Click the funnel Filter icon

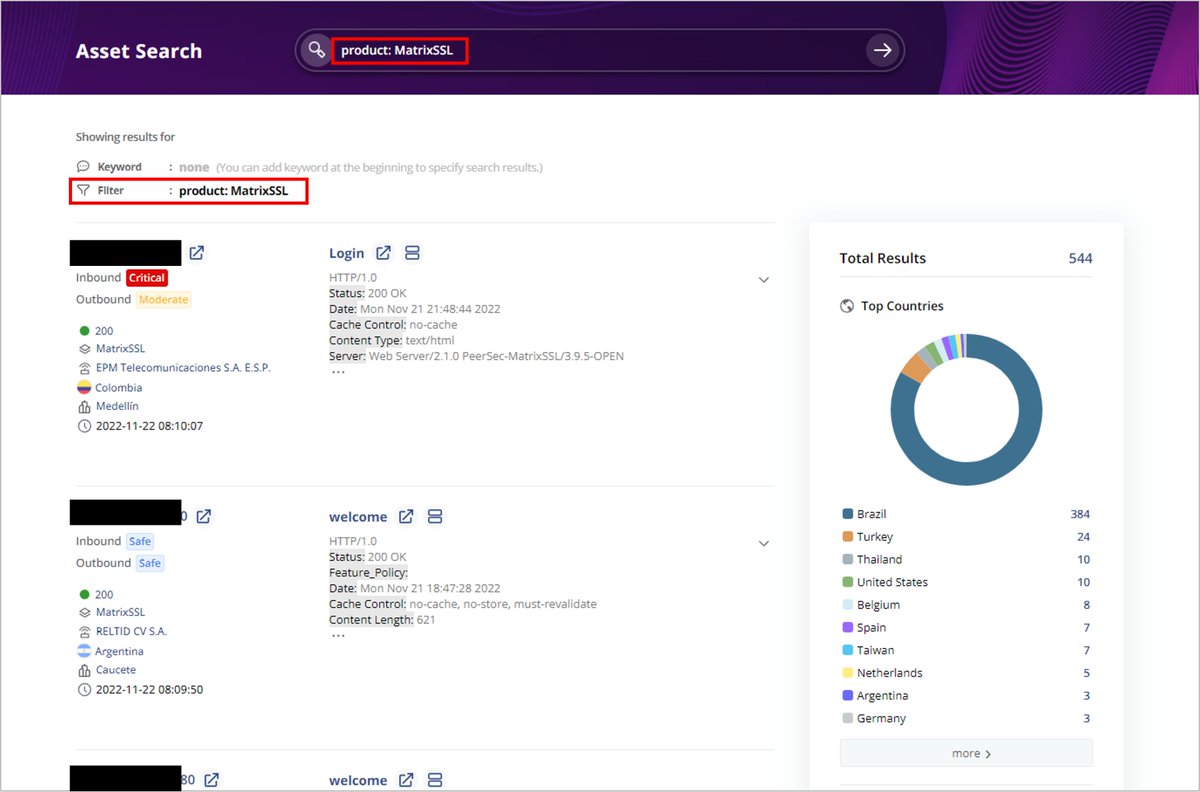pyautogui.click(x=84, y=190)
